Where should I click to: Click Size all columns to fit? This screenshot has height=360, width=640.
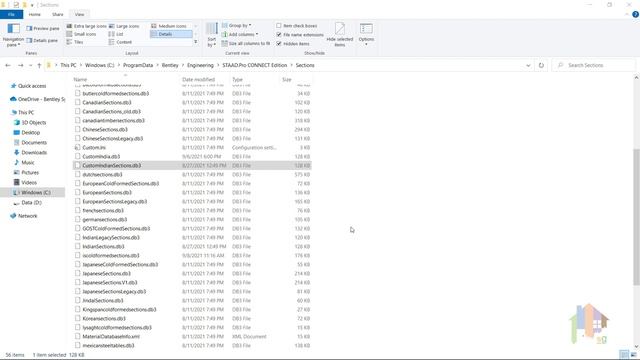point(246,43)
